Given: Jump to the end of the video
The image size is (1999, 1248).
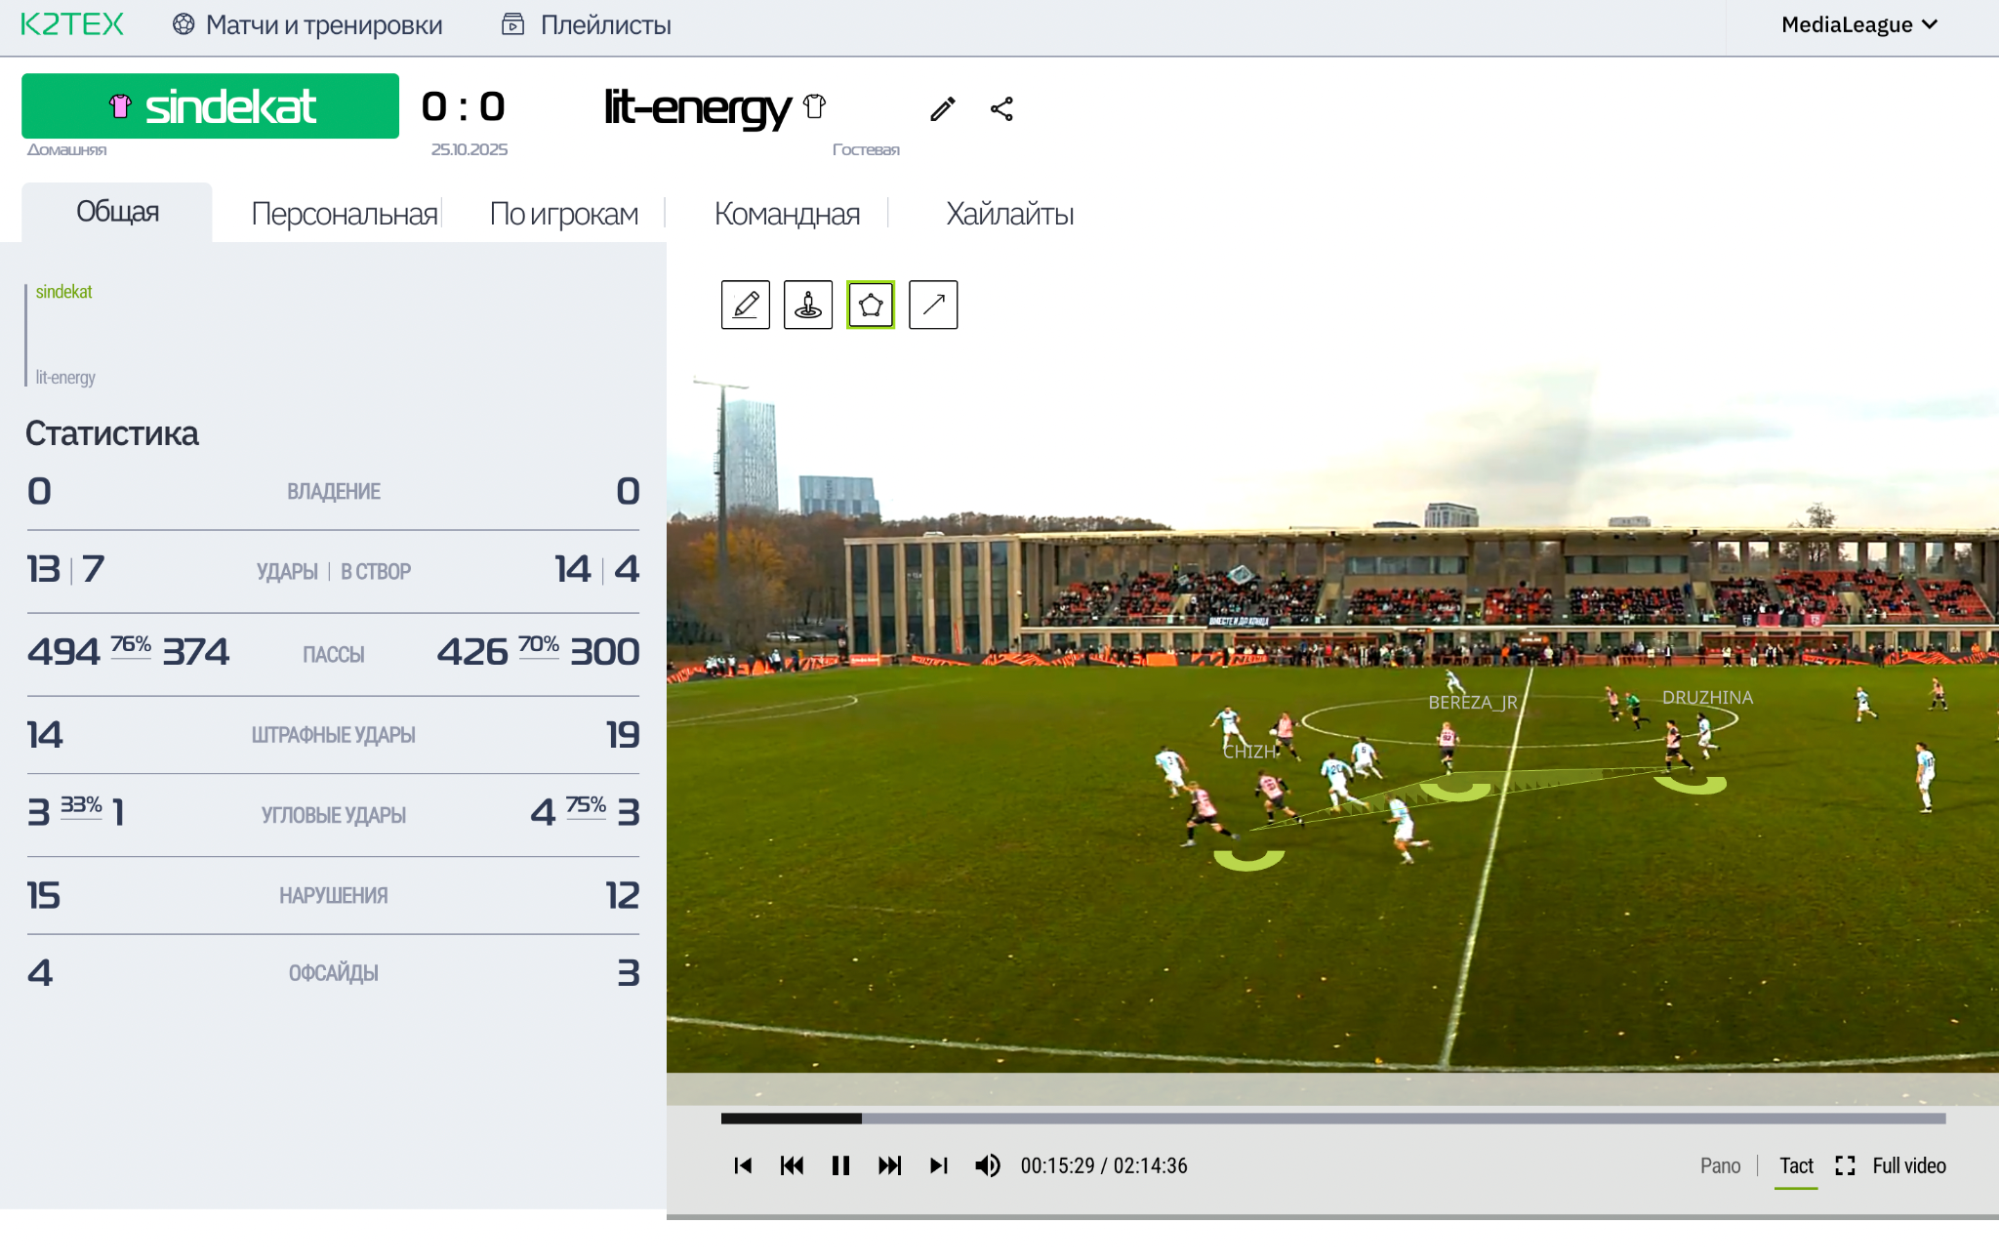Looking at the screenshot, I should (938, 1166).
